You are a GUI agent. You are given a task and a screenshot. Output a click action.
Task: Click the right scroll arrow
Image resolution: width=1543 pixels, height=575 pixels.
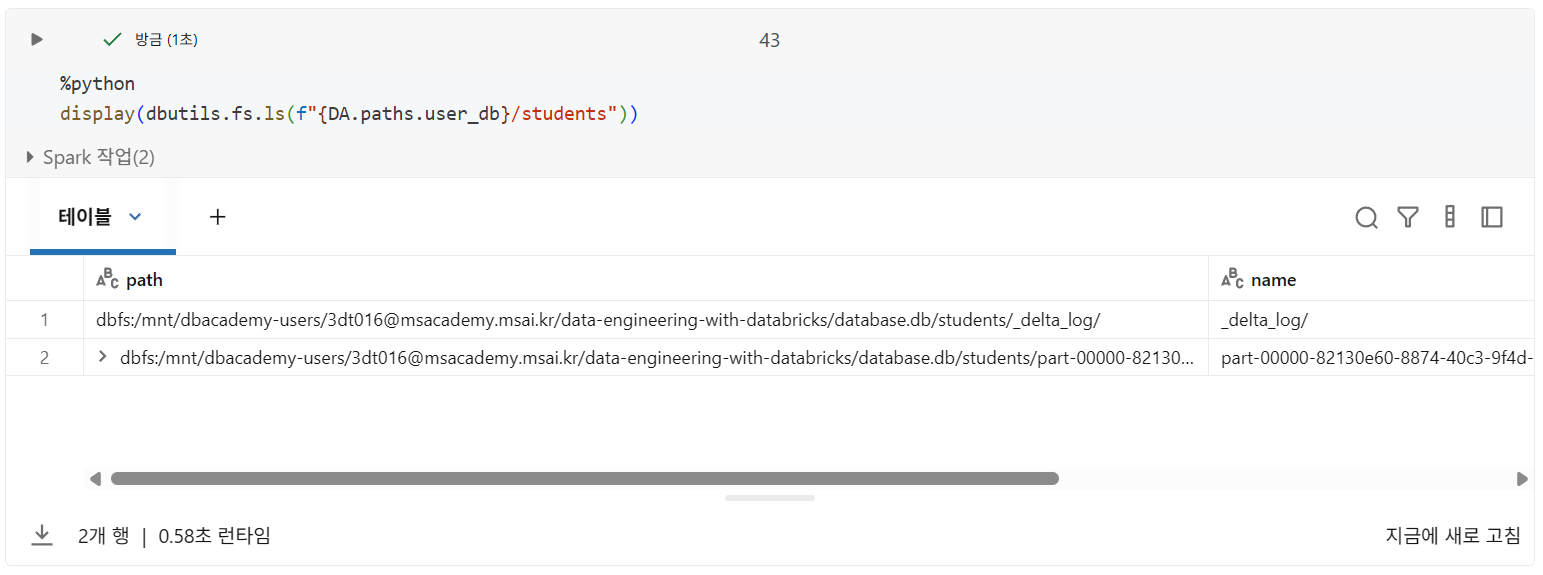pyautogui.click(x=1522, y=479)
